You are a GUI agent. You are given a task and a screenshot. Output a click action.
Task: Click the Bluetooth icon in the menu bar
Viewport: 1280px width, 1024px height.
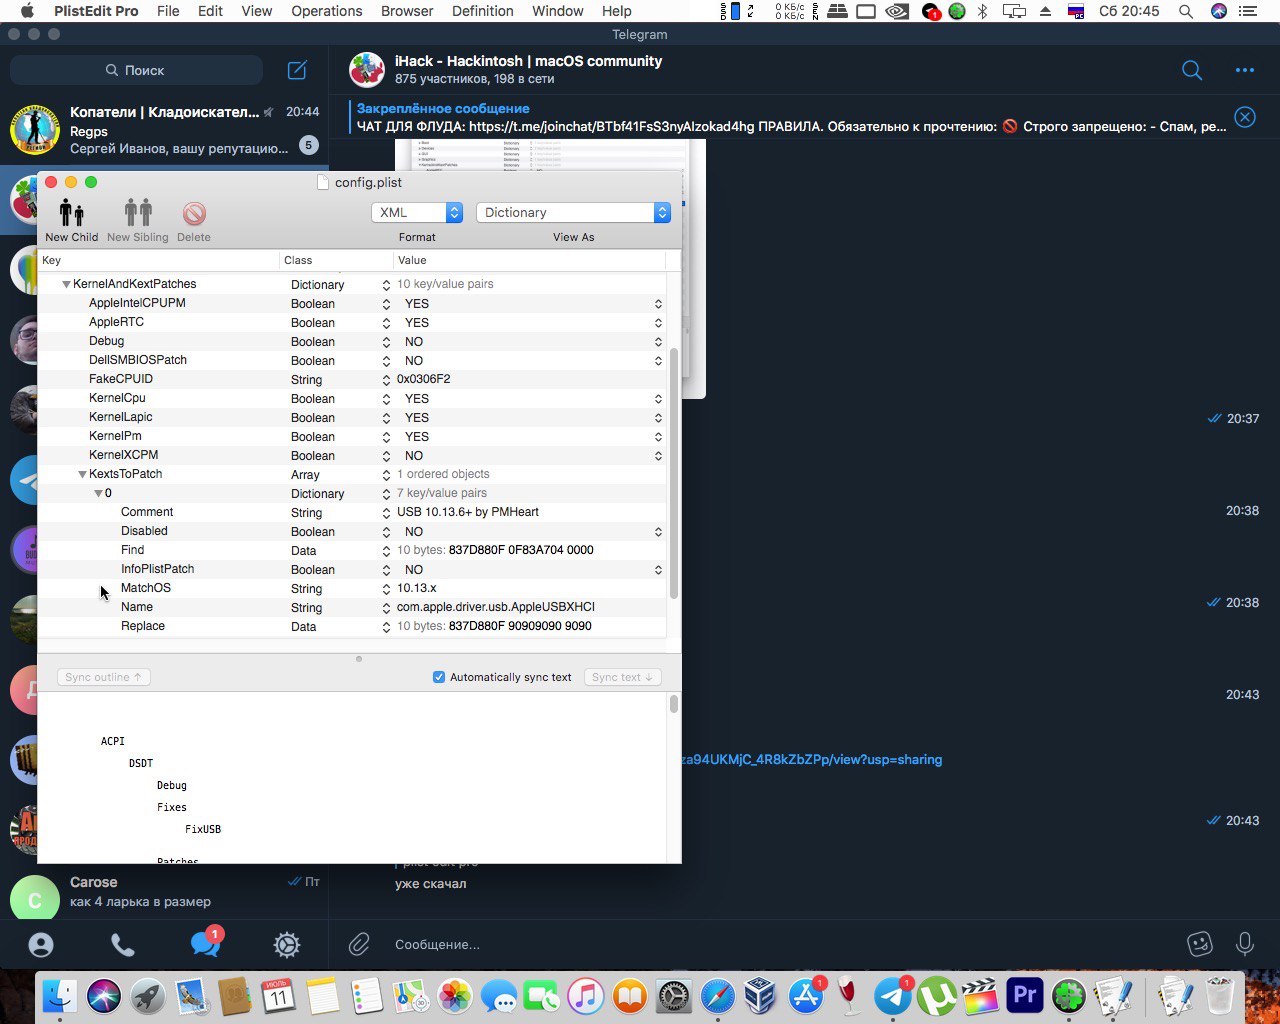982,11
